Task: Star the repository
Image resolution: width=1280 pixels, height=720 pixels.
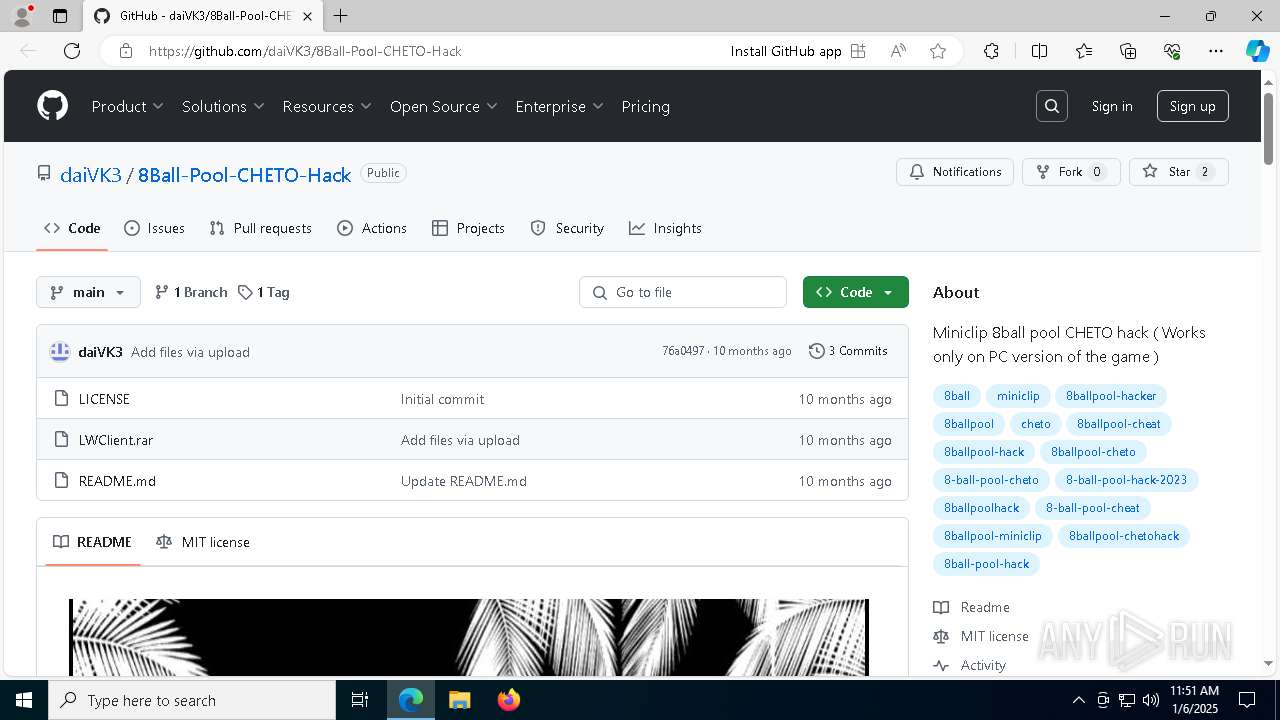Action: 1178,172
